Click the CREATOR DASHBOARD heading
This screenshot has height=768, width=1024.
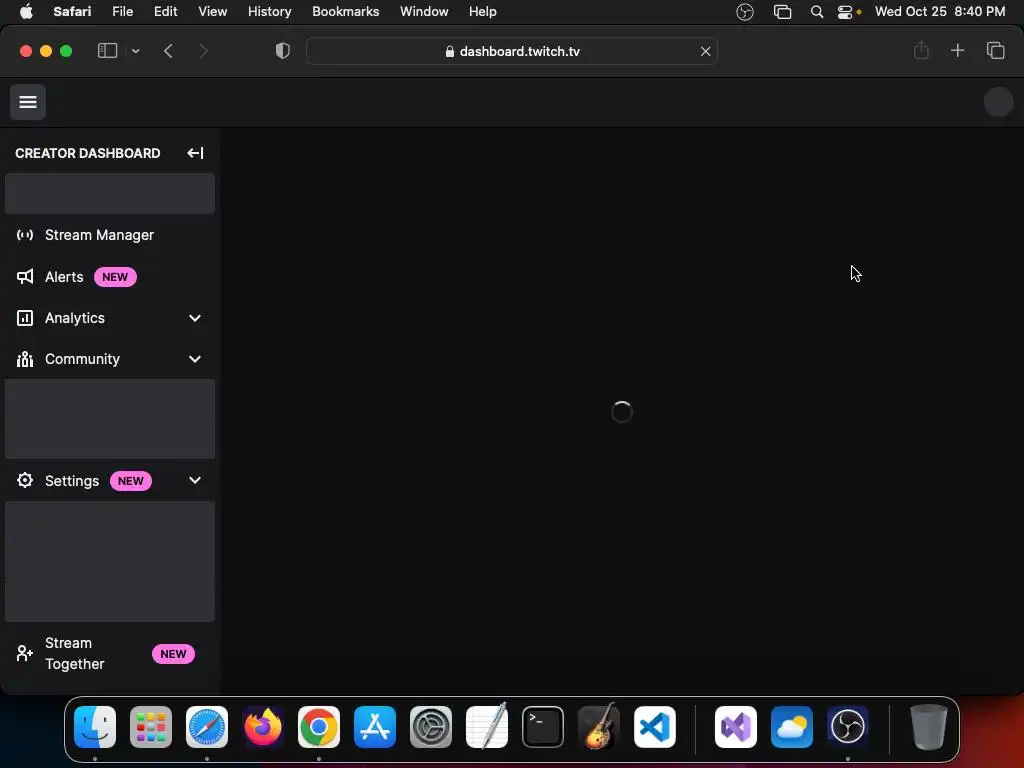[88, 153]
